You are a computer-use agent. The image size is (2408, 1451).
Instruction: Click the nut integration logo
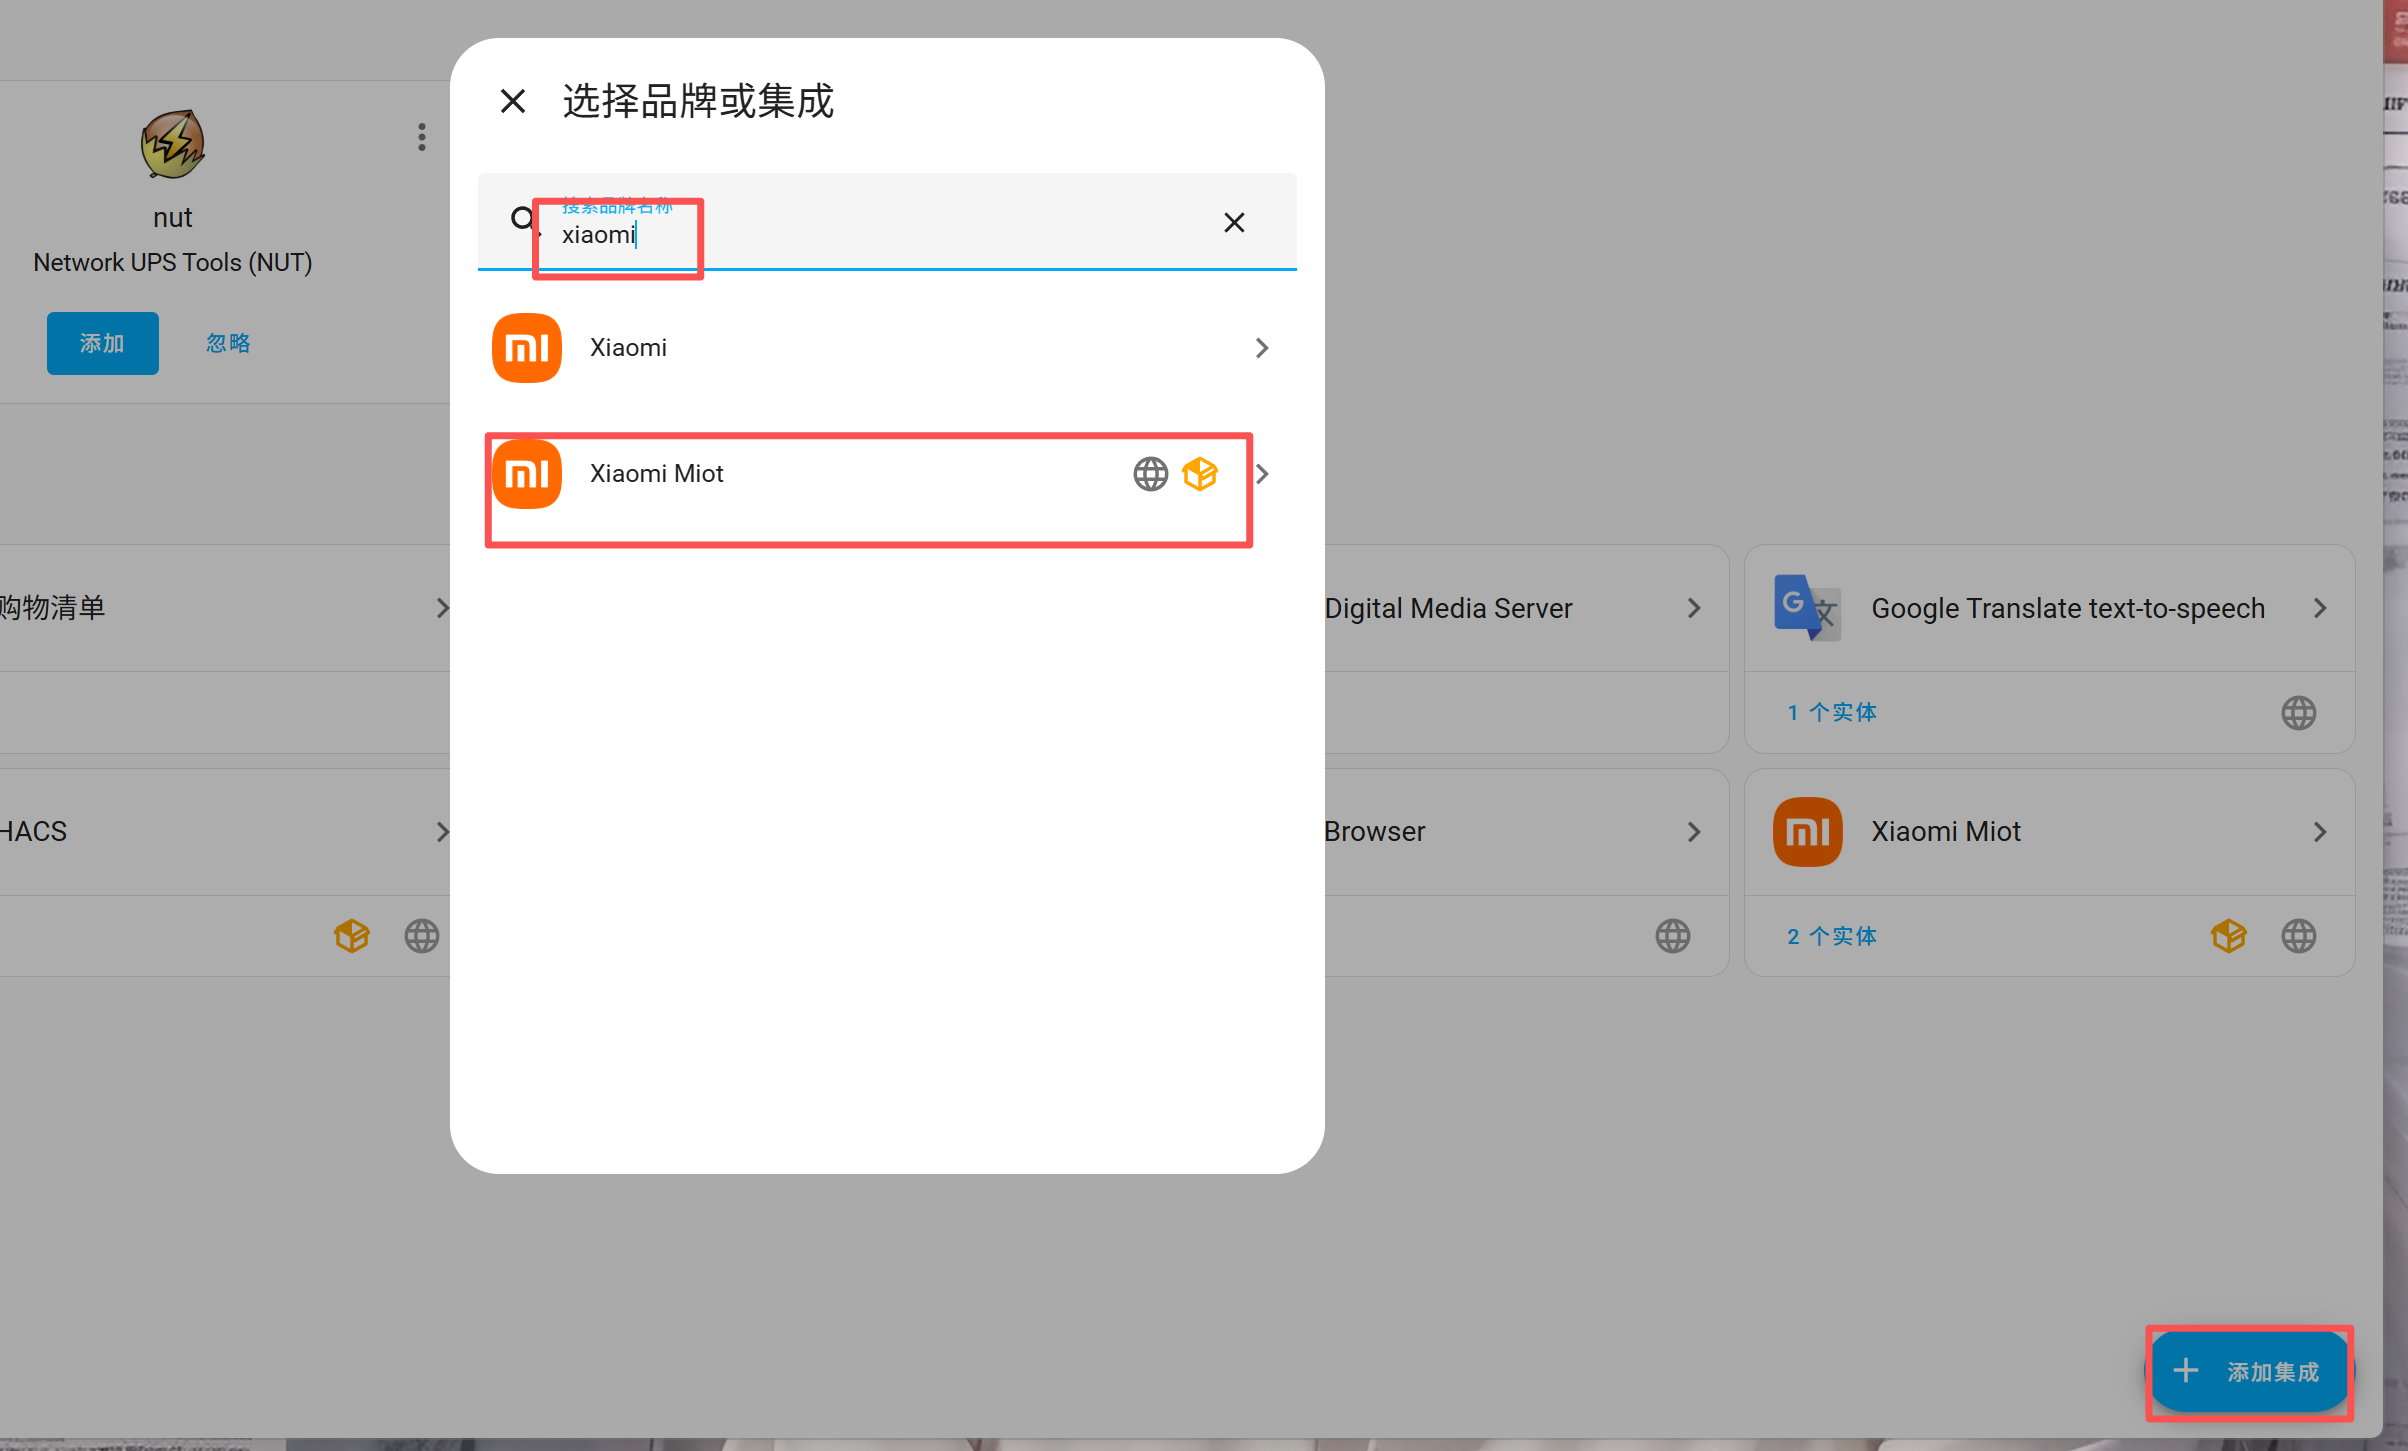[x=173, y=145]
